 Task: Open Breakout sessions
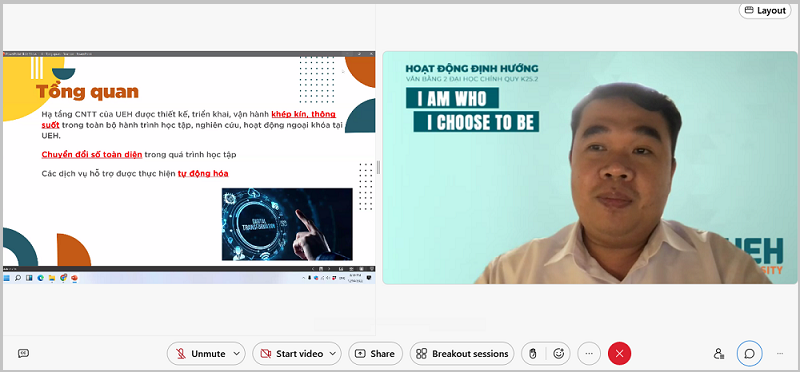(462, 354)
